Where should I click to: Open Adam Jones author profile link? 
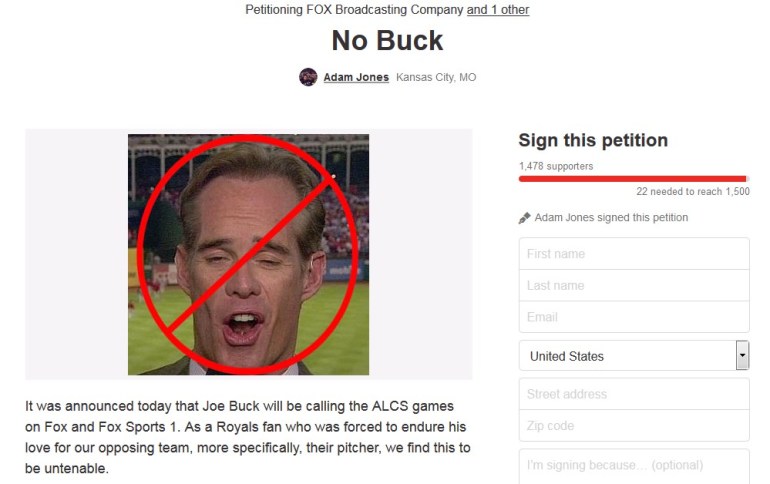[x=356, y=77]
